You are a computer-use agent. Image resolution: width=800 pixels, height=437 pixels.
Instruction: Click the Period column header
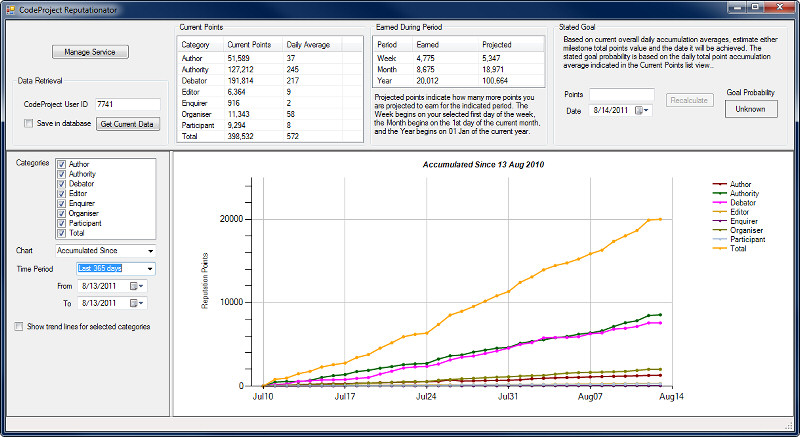pyautogui.click(x=393, y=45)
